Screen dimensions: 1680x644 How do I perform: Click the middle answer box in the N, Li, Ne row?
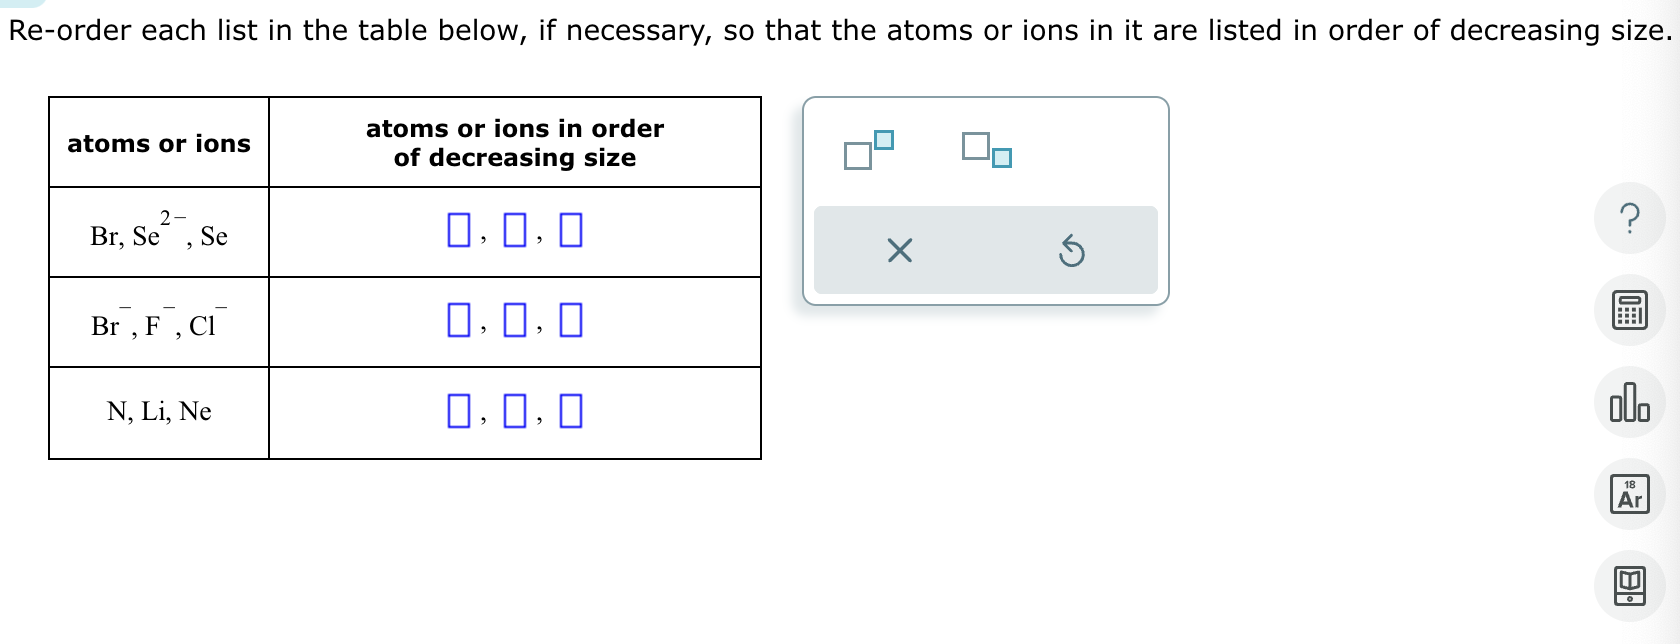coord(515,410)
